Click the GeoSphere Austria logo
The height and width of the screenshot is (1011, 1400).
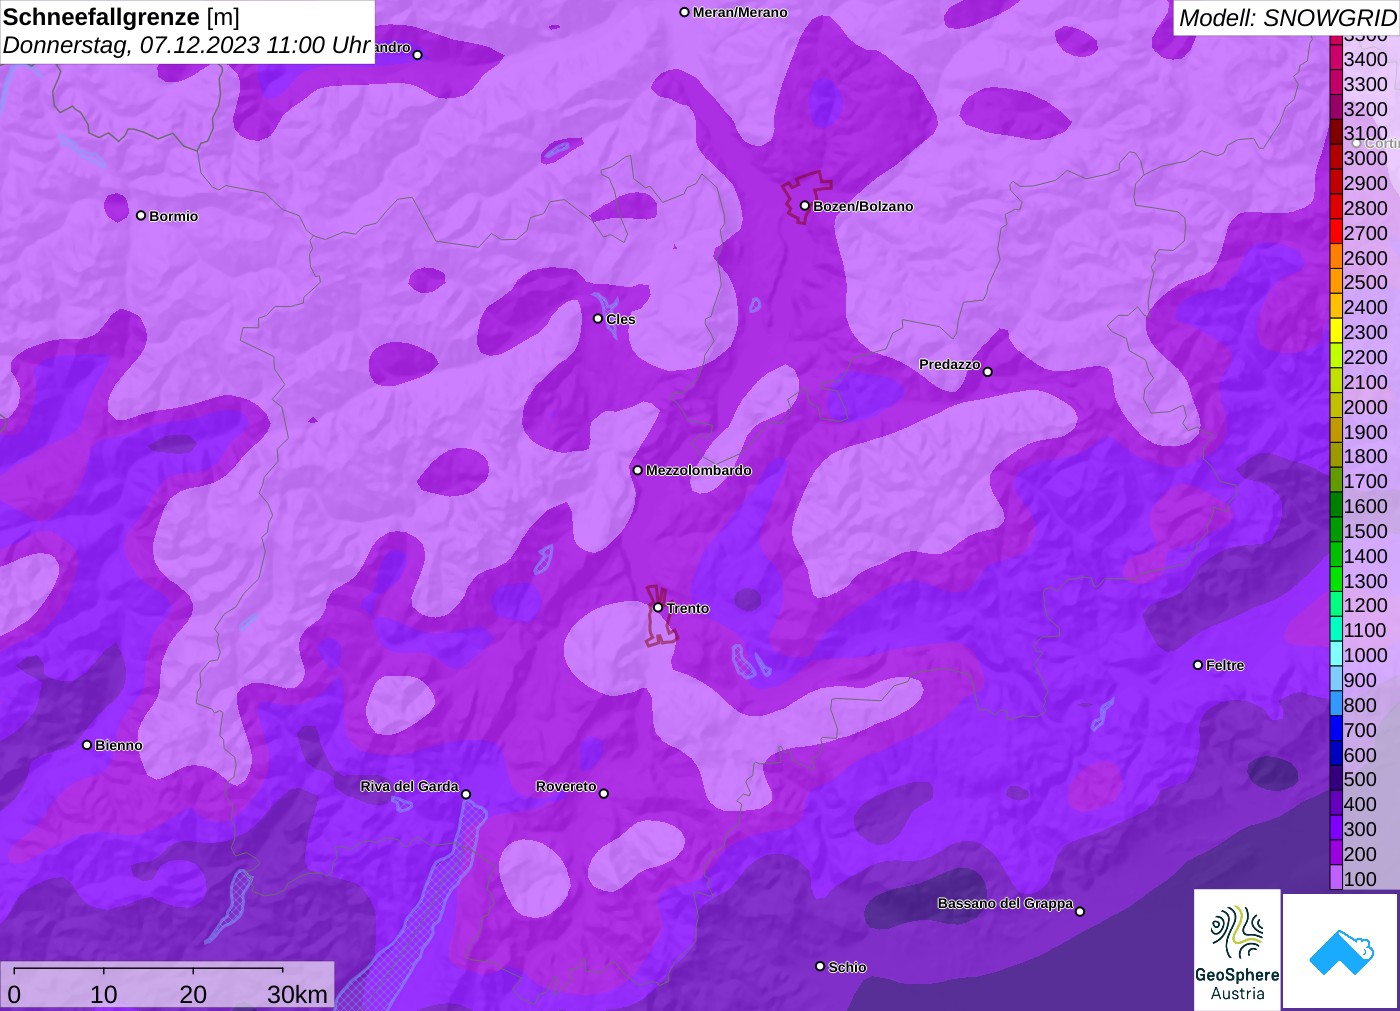click(1237, 949)
